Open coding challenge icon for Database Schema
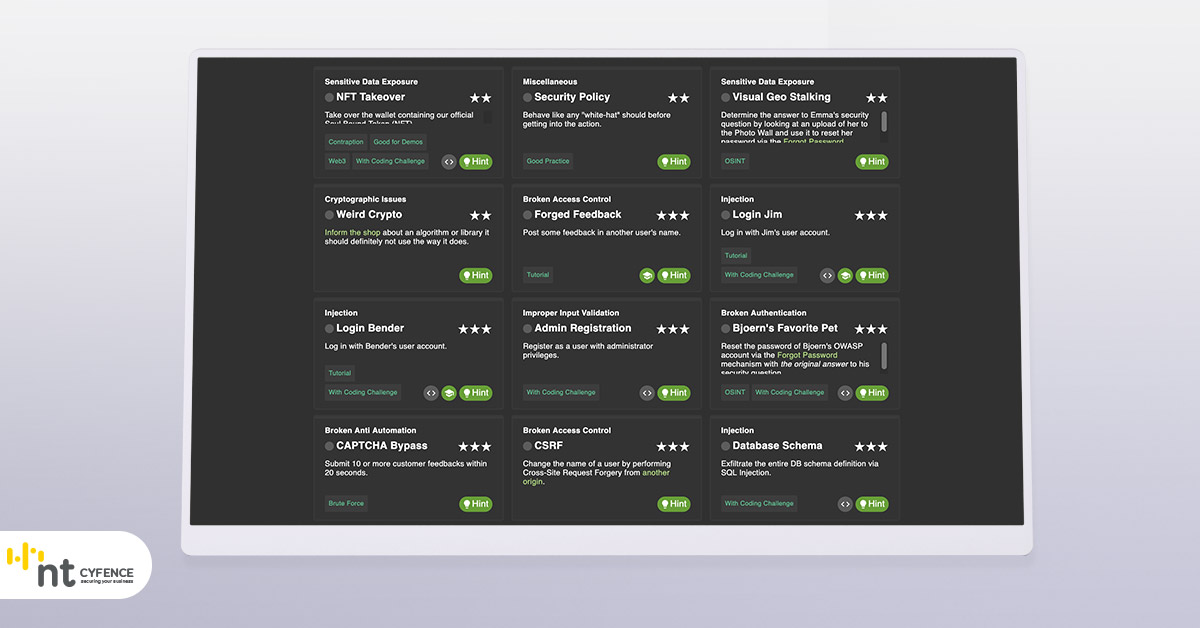The width and height of the screenshot is (1200, 628). tap(845, 505)
